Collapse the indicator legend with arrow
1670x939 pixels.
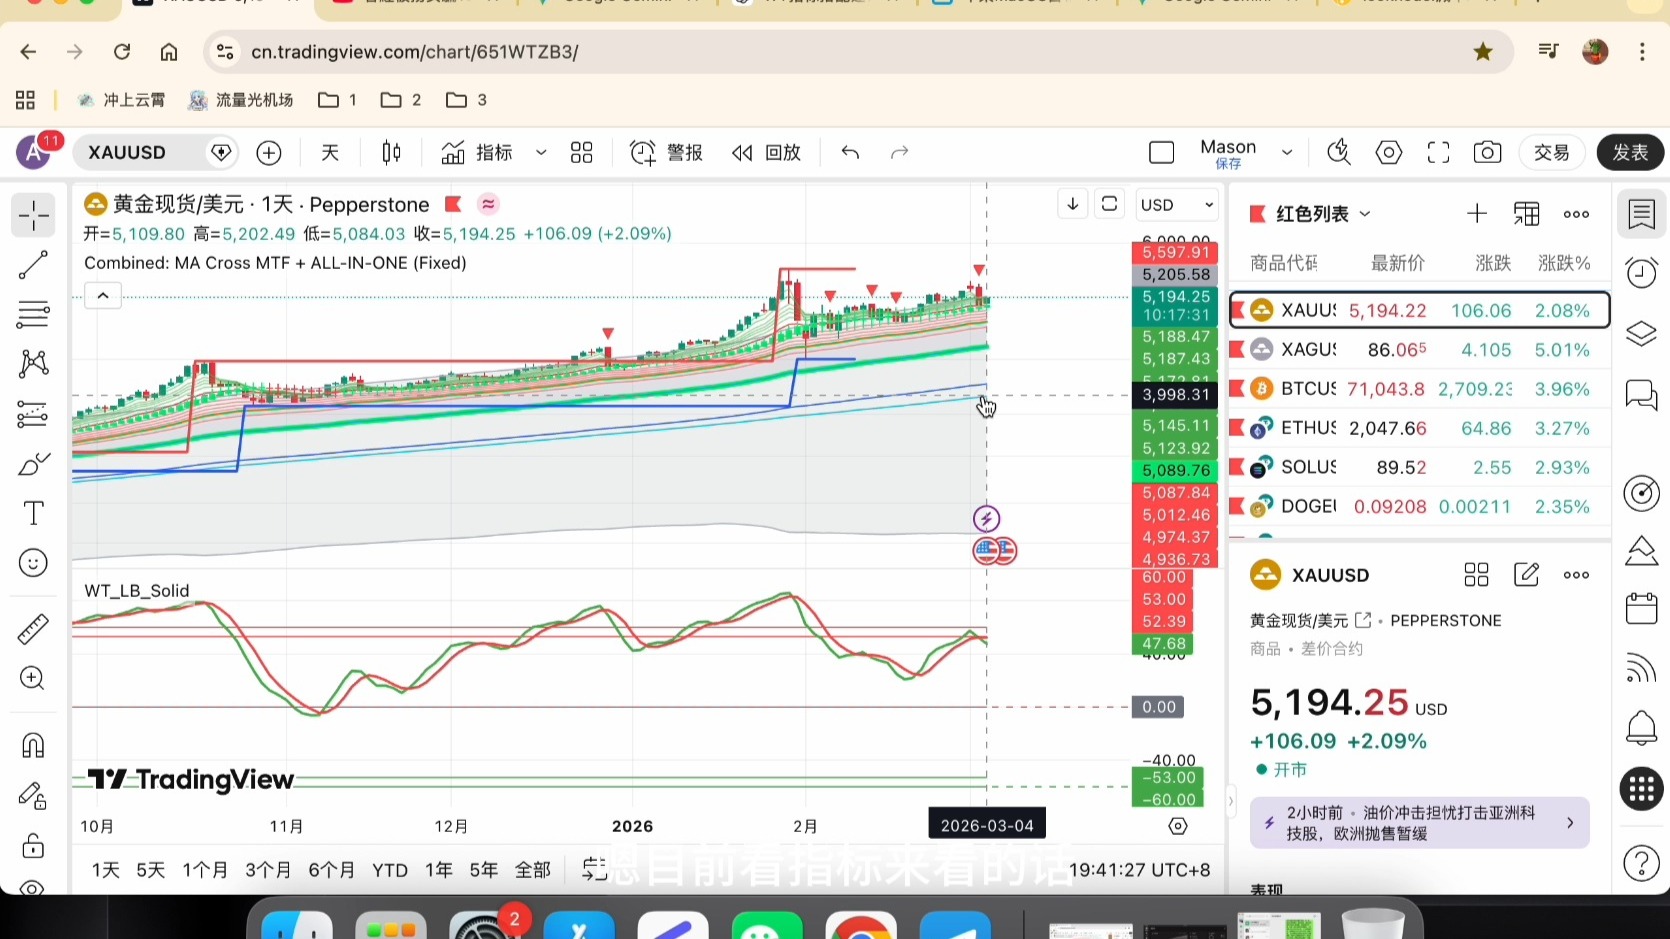(103, 296)
